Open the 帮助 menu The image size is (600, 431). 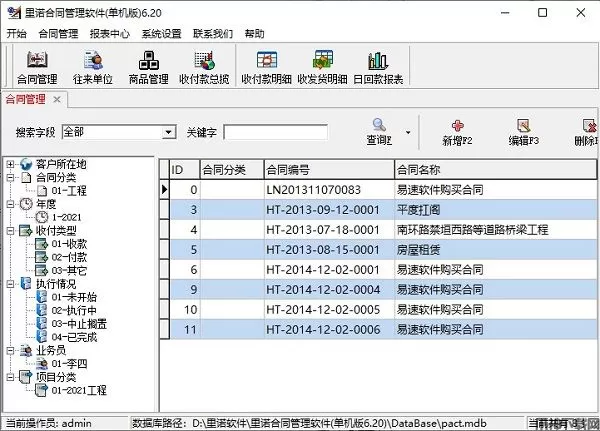tap(254, 34)
